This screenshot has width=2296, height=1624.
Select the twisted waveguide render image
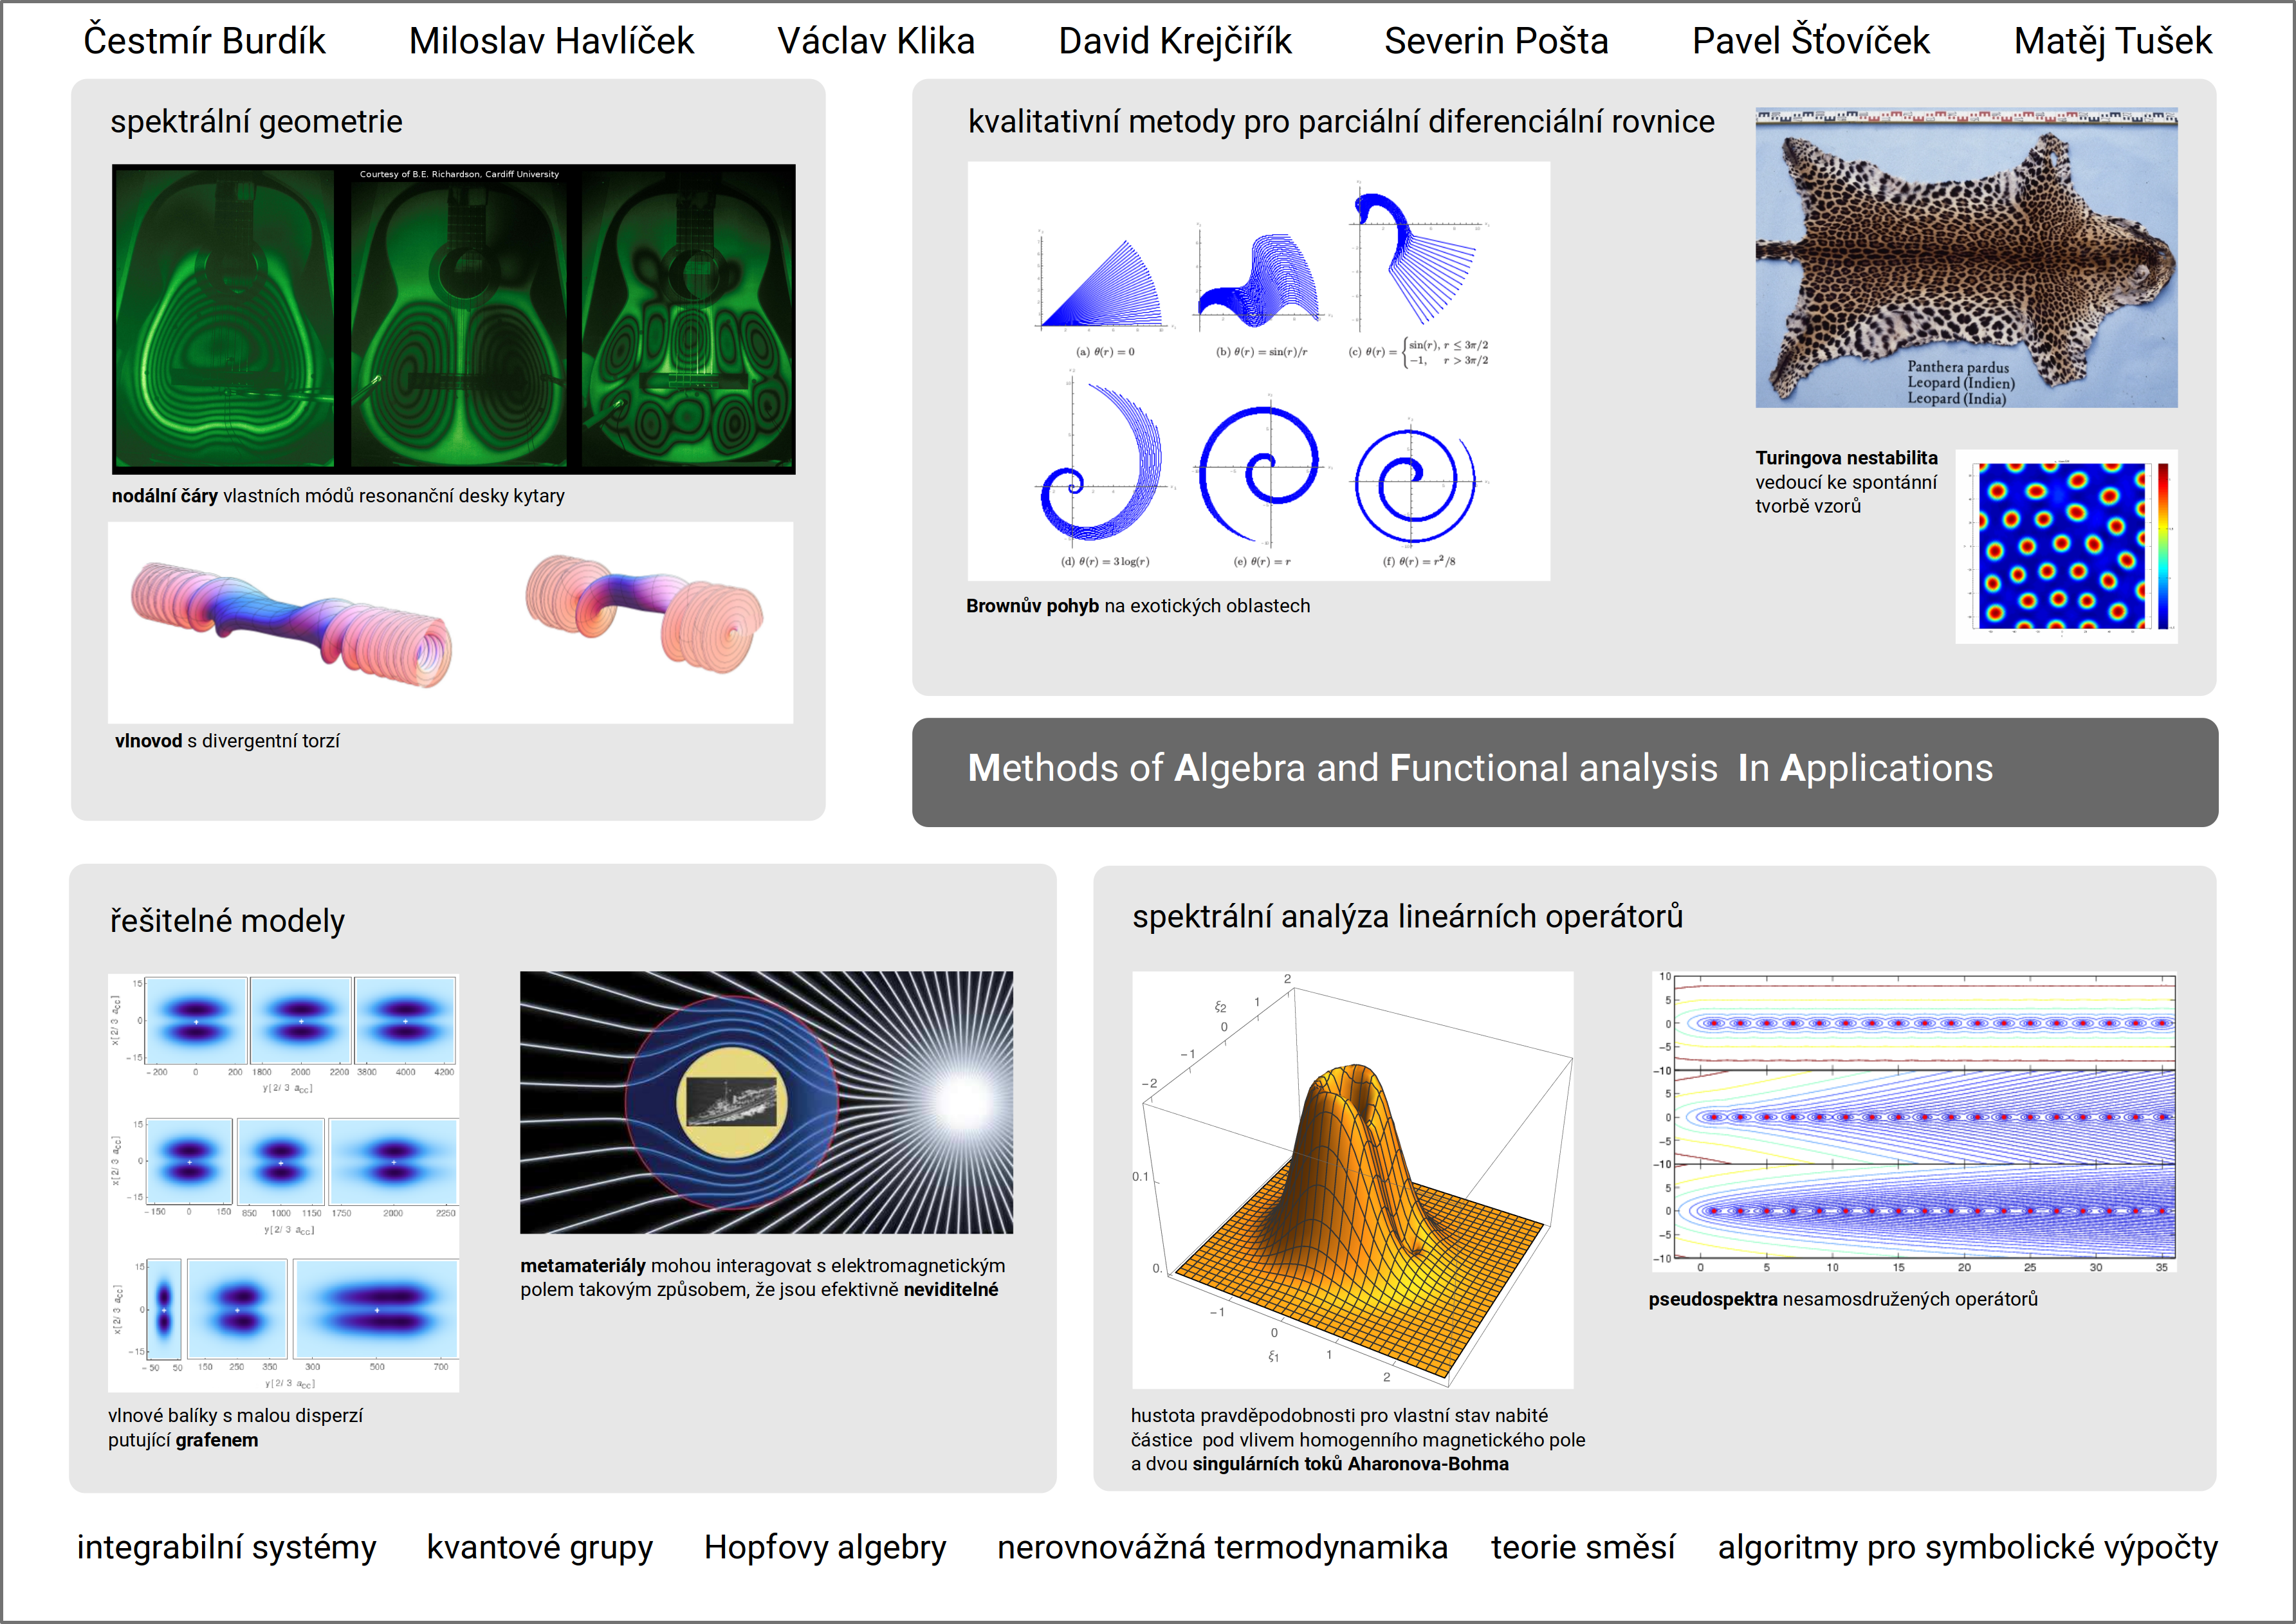(x=450, y=622)
